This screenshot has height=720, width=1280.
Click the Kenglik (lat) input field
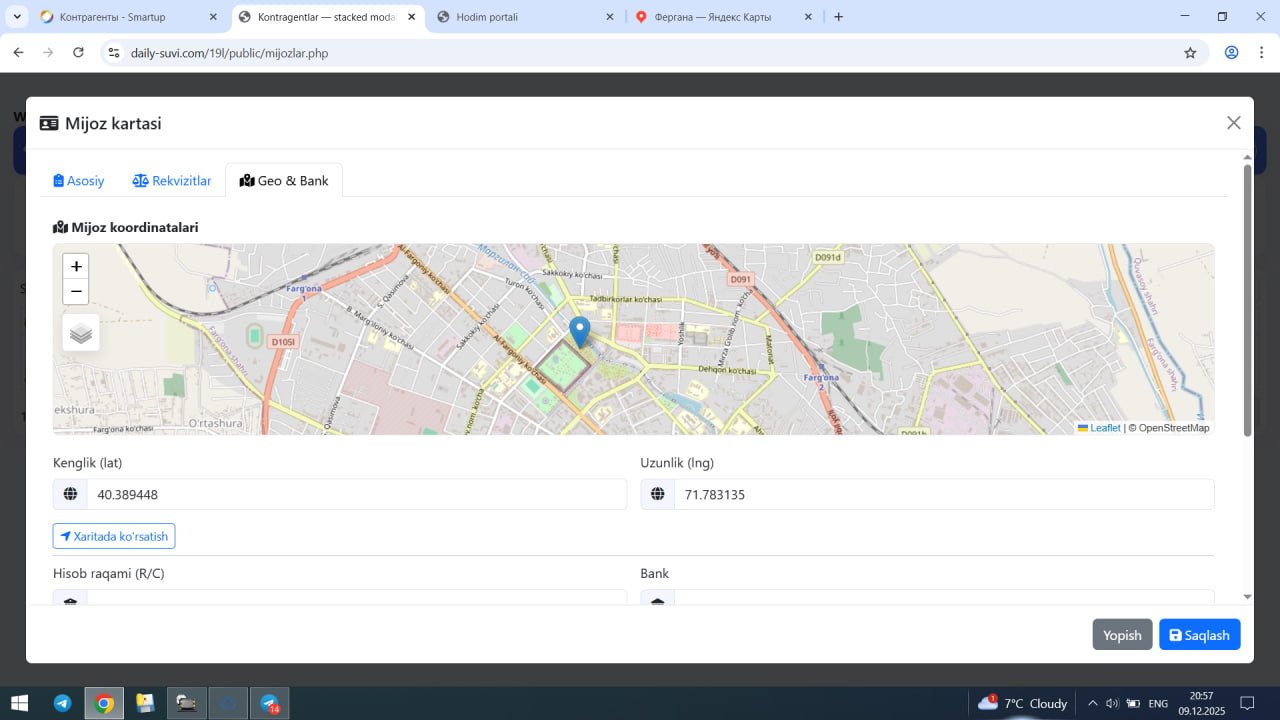(x=355, y=494)
